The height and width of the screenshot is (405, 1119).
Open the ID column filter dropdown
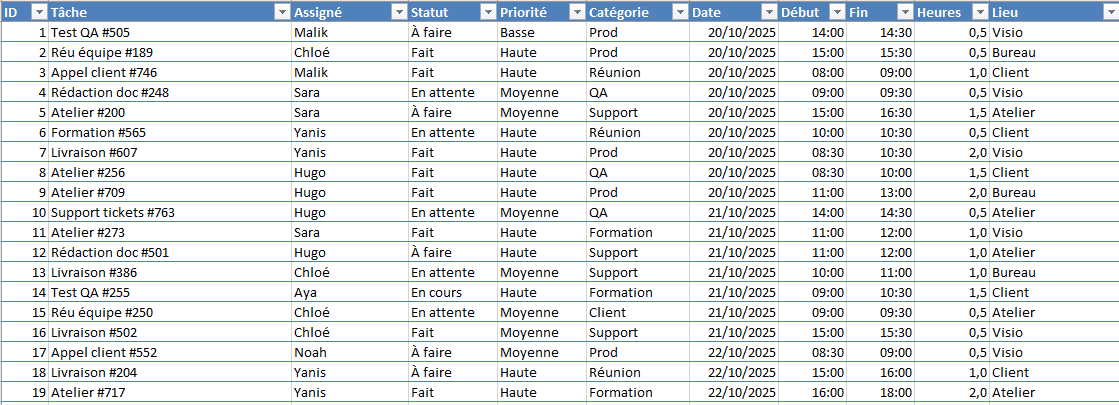click(x=39, y=12)
